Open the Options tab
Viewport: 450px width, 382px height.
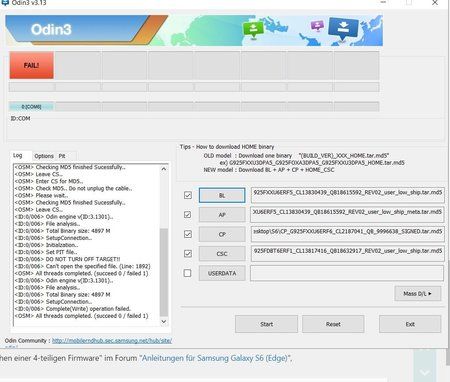[44, 156]
